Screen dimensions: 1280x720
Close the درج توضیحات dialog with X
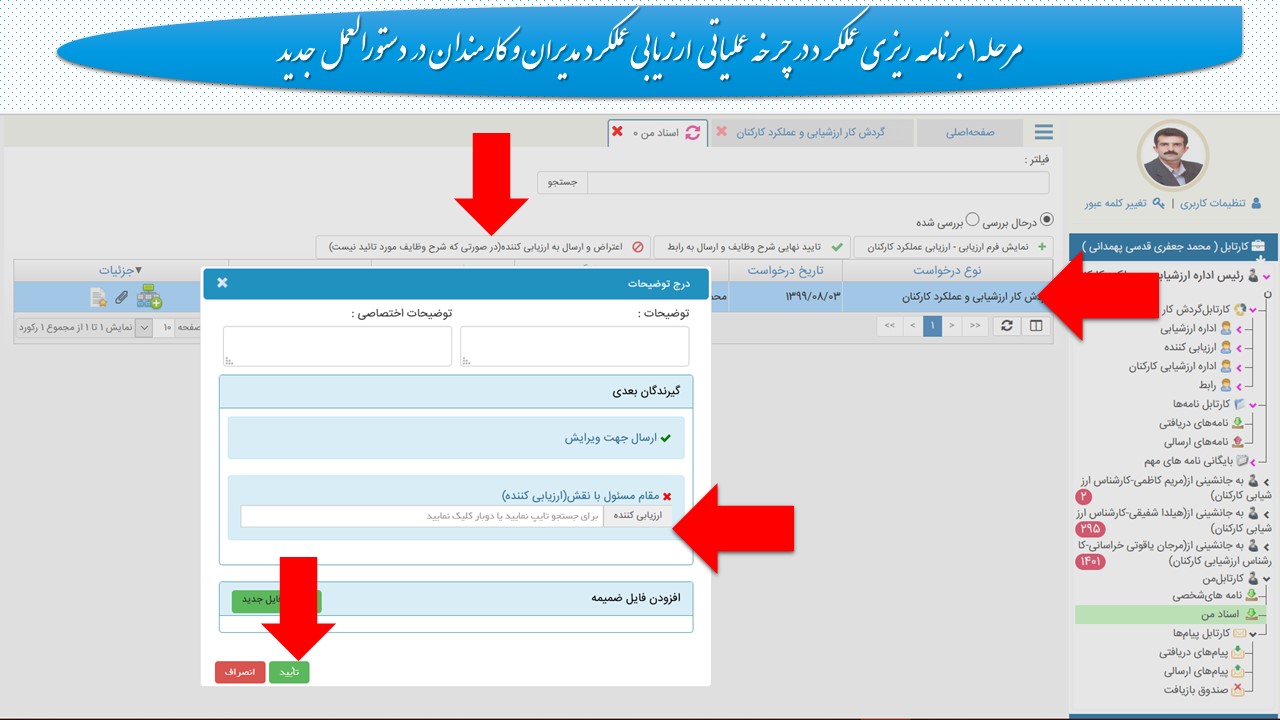click(x=222, y=283)
